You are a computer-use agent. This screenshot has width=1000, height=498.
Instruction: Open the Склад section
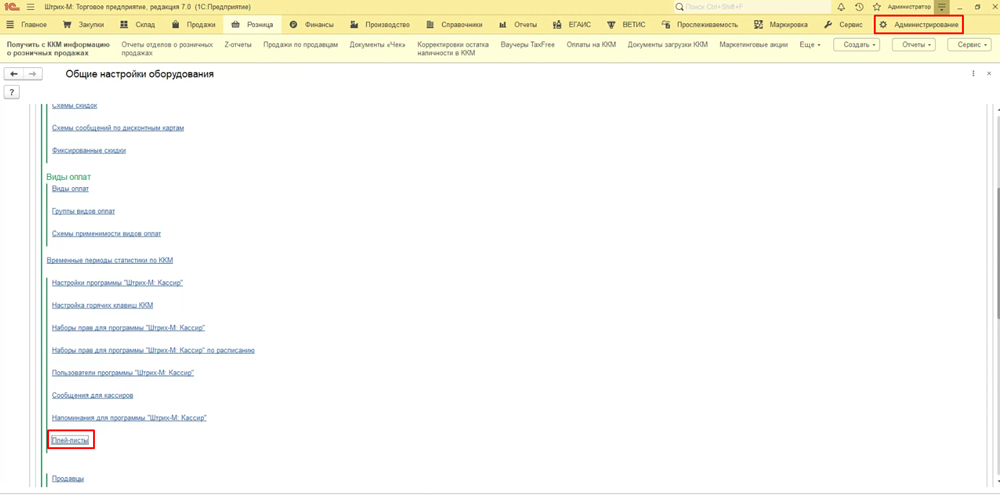138,25
